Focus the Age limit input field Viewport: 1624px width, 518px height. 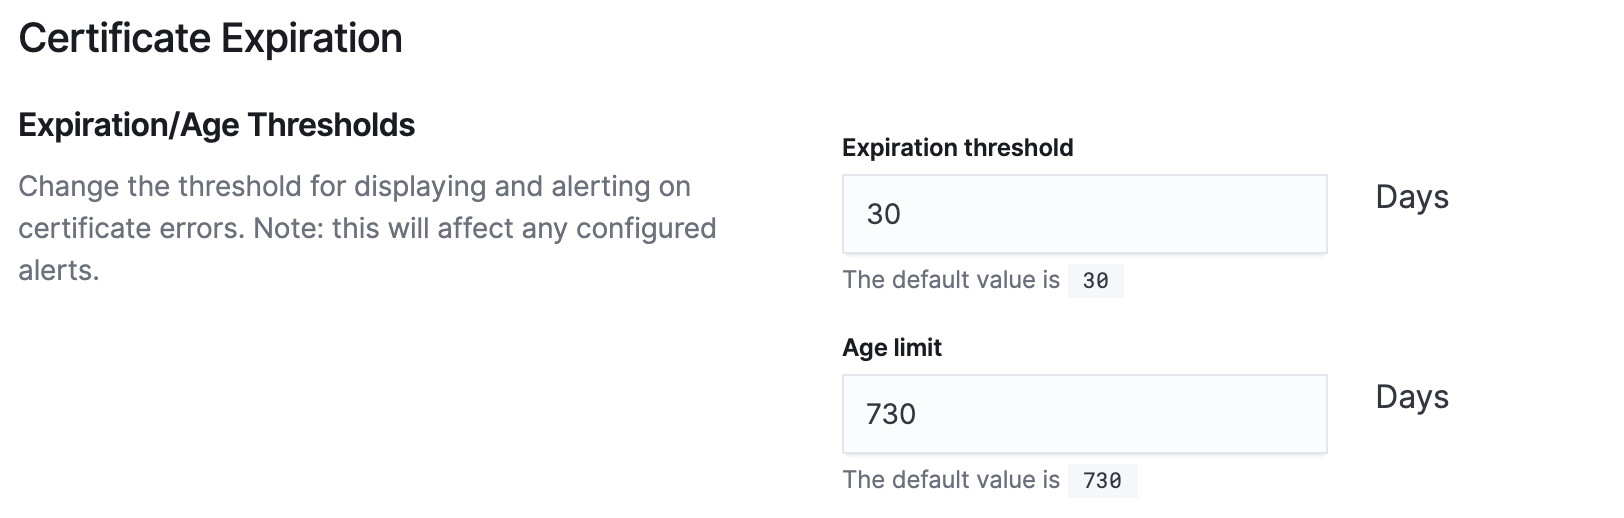[1084, 414]
